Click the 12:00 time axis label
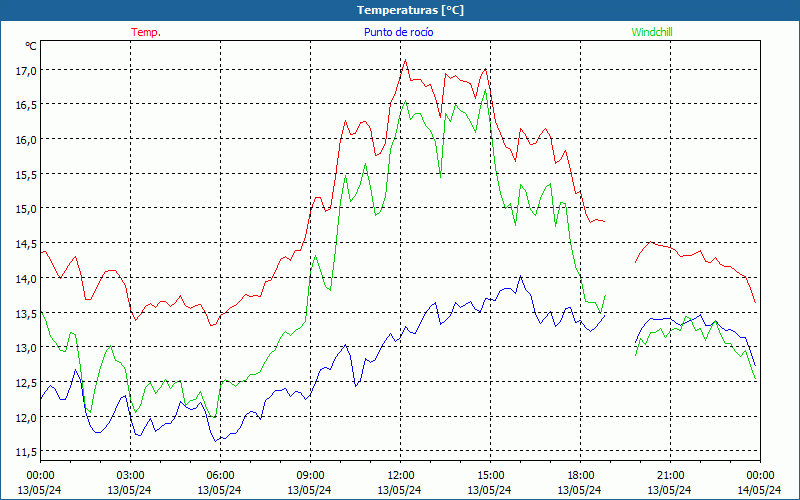800x500 pixels. click(401, 476)
